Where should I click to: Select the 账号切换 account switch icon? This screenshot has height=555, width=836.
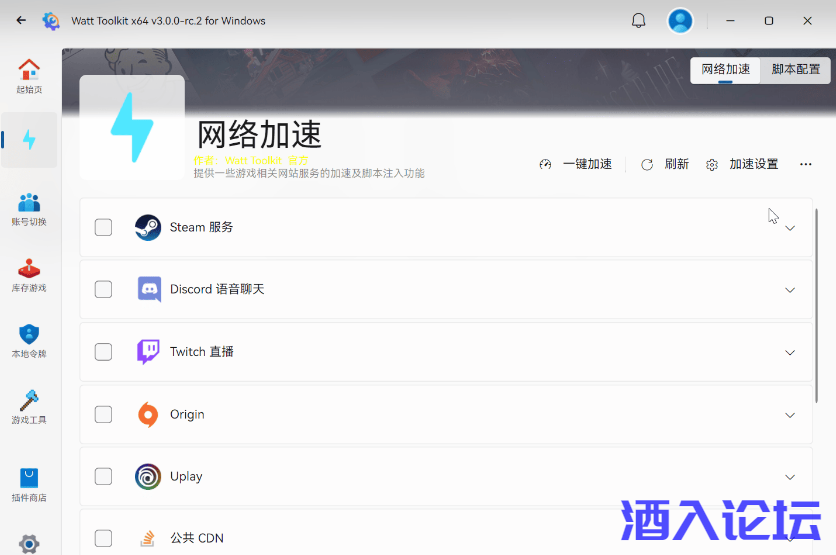(29, 209)
